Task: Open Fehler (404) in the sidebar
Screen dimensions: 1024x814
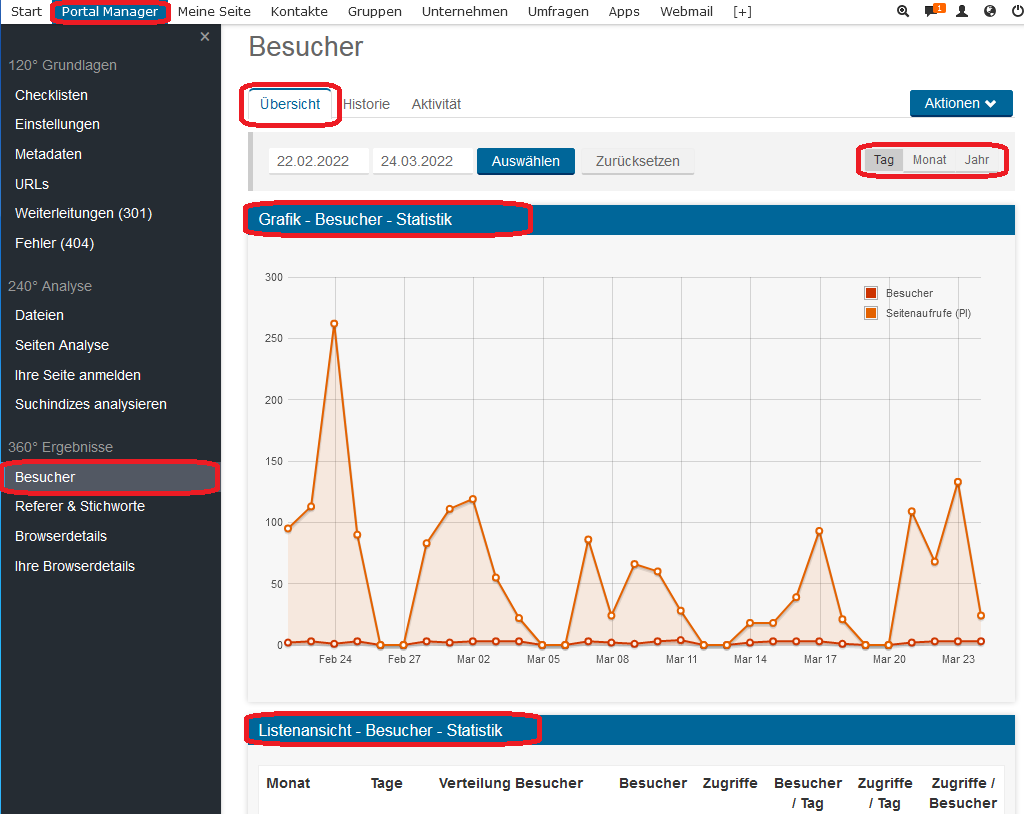Action: coord(55,243)
